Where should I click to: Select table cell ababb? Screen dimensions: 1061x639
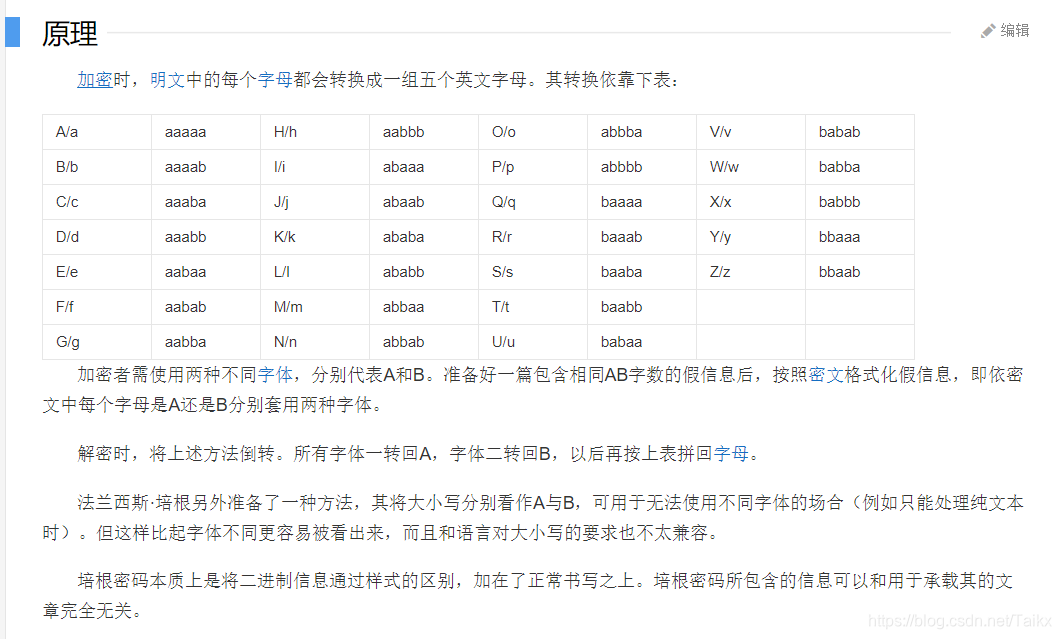click(424, 272)
